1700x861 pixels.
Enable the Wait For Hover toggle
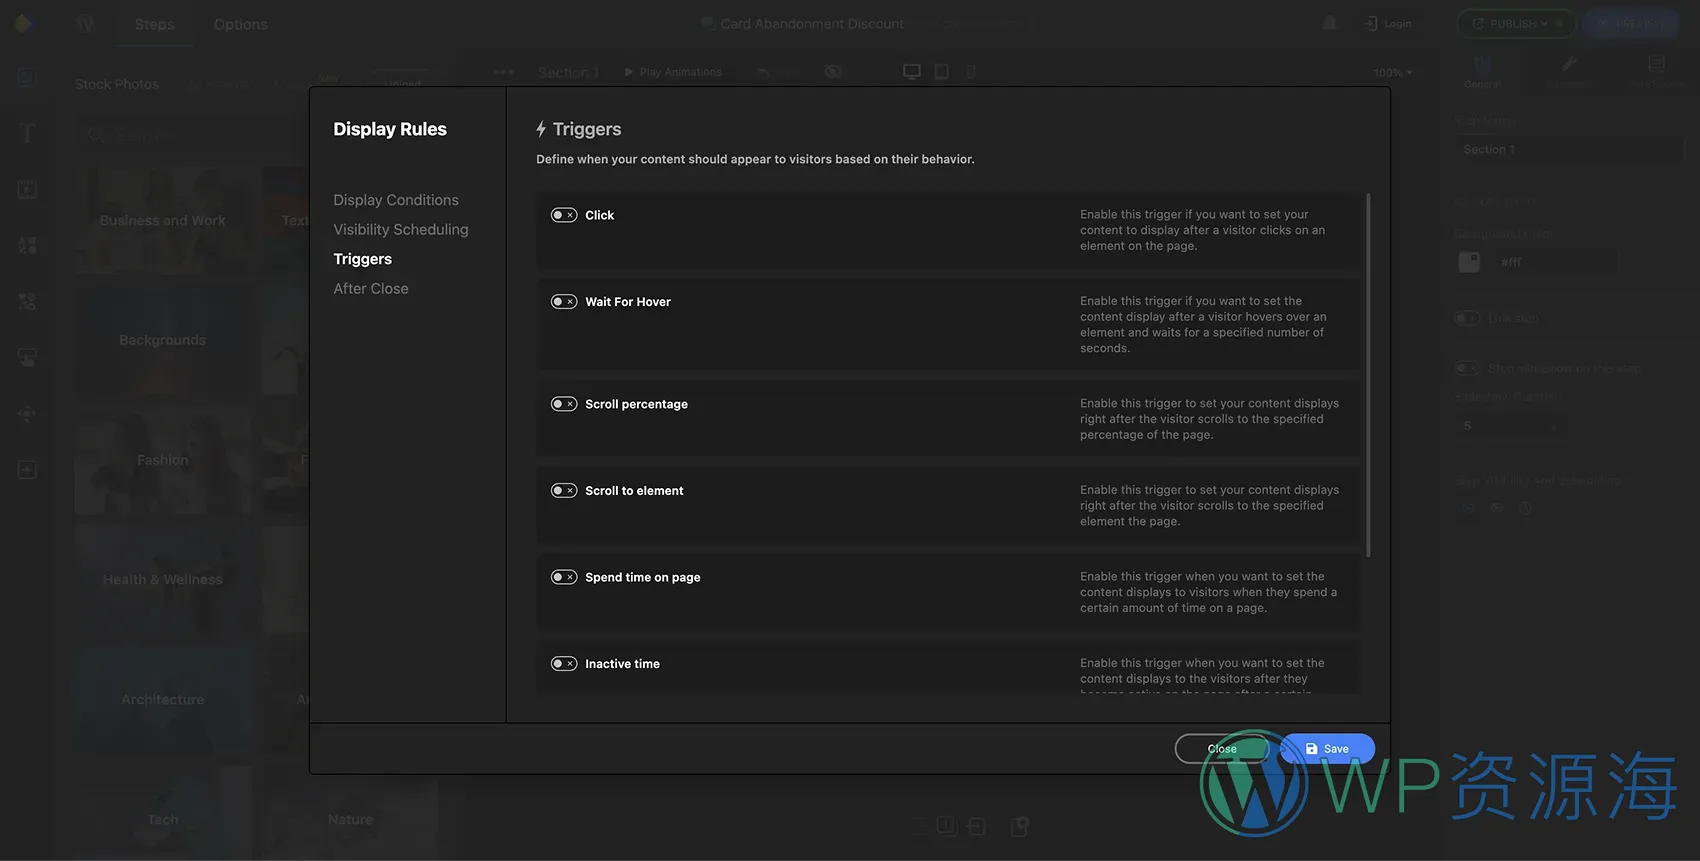pyautogui.click(x=564, y=302)
